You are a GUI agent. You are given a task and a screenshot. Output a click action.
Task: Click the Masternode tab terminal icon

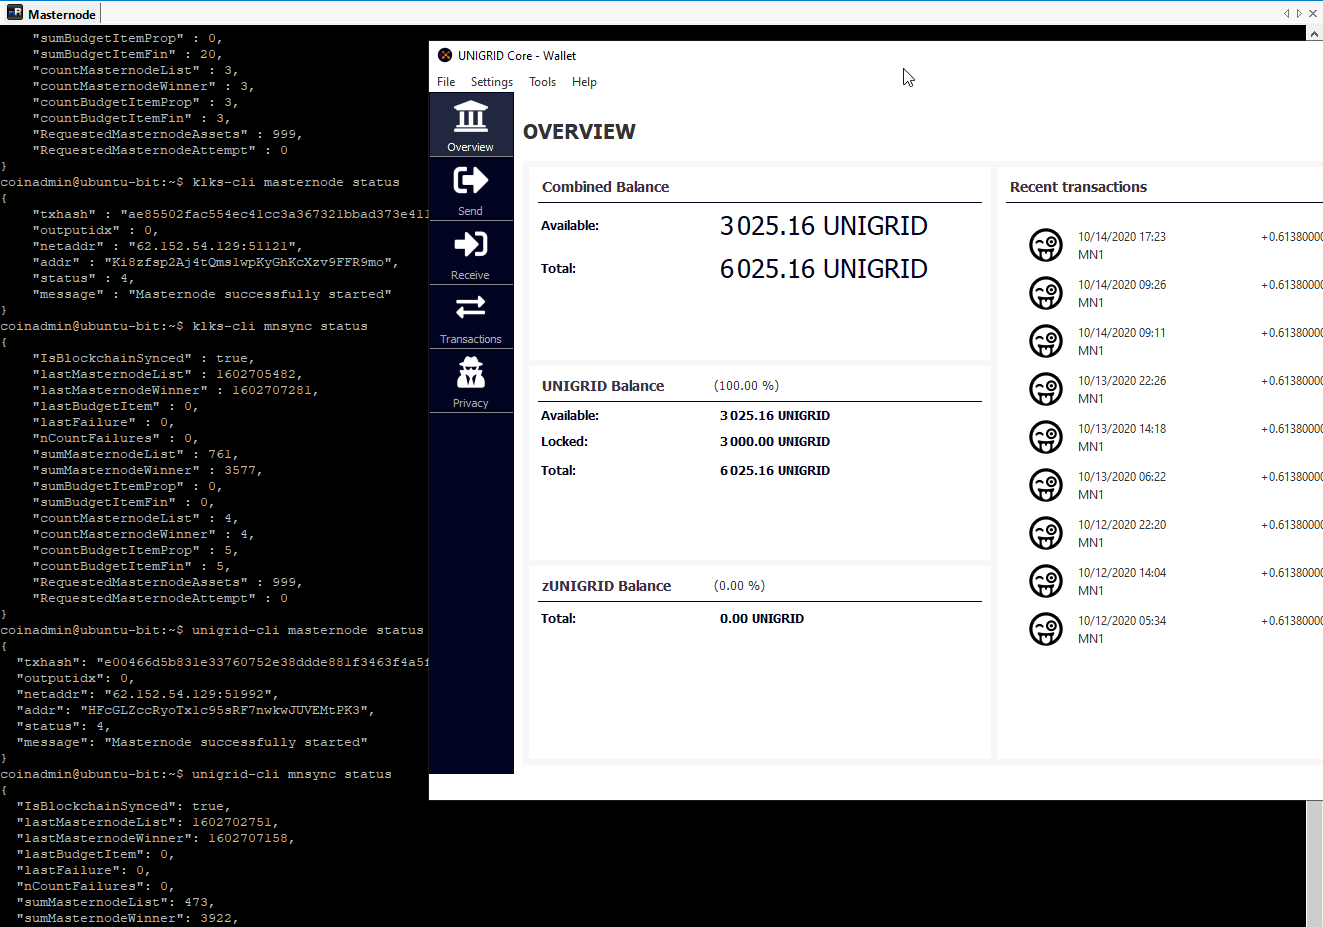pyautogui.click(x=15, y=13)
